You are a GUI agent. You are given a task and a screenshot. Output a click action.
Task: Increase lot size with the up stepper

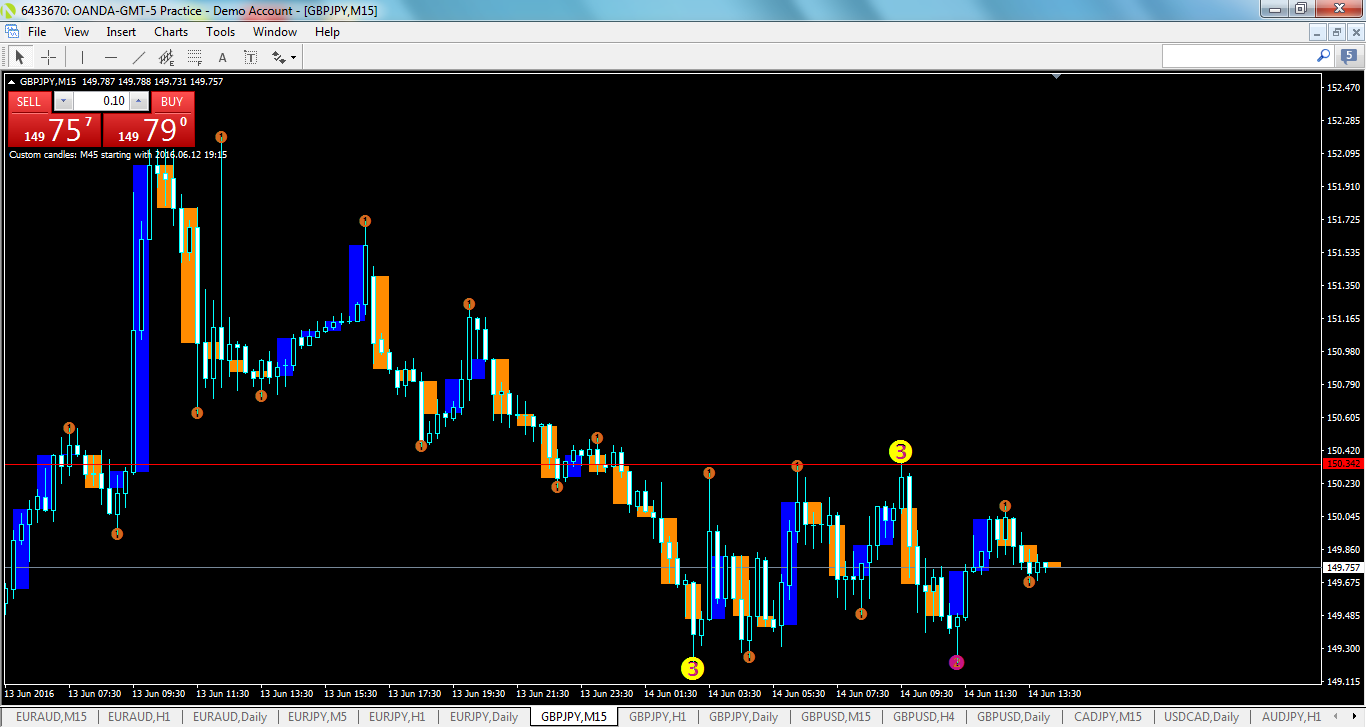click(139, 101)
